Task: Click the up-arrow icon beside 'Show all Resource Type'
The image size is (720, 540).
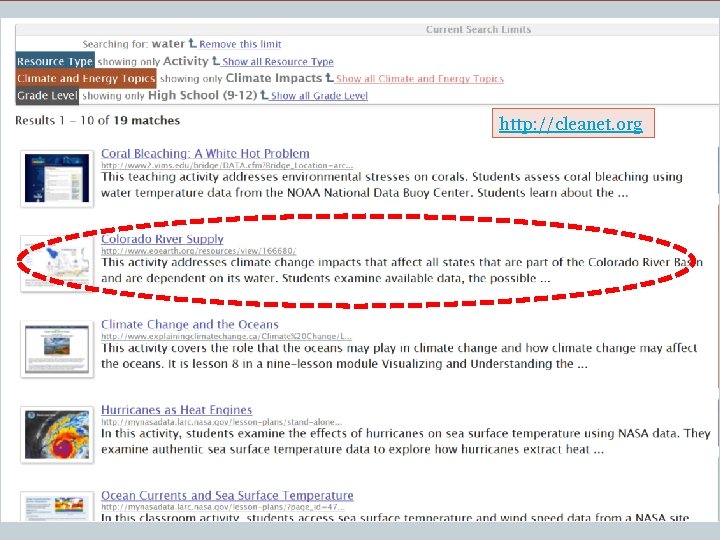Action: click(x=215, y=61)
